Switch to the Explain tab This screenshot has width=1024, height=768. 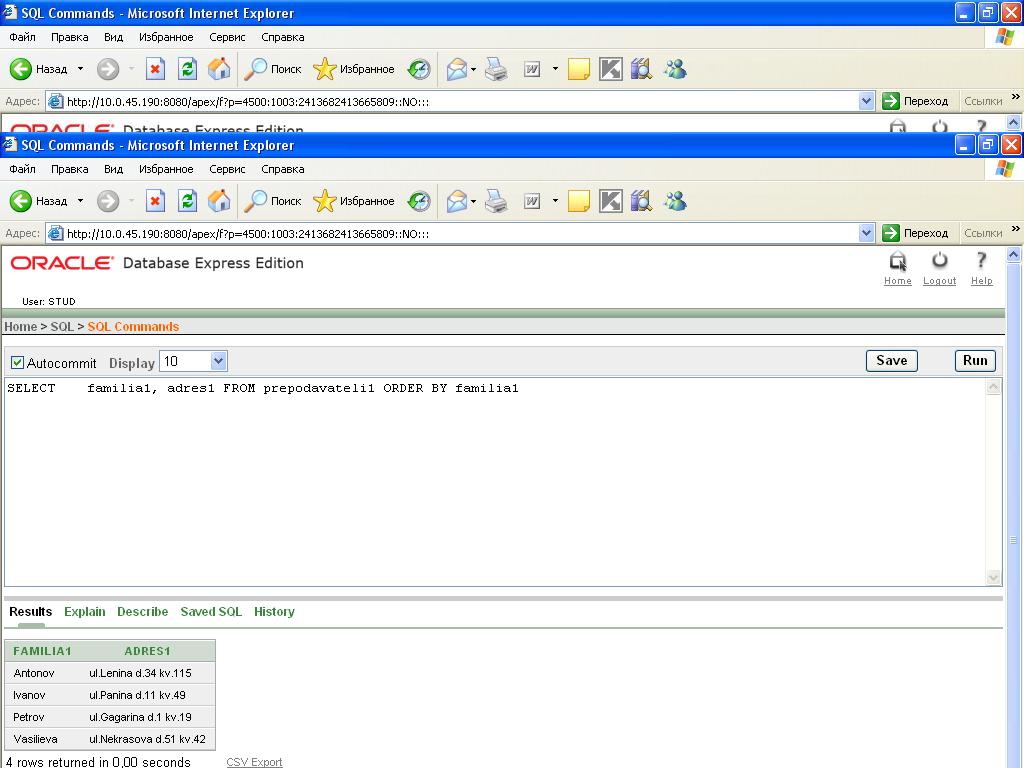pos(85,612)
